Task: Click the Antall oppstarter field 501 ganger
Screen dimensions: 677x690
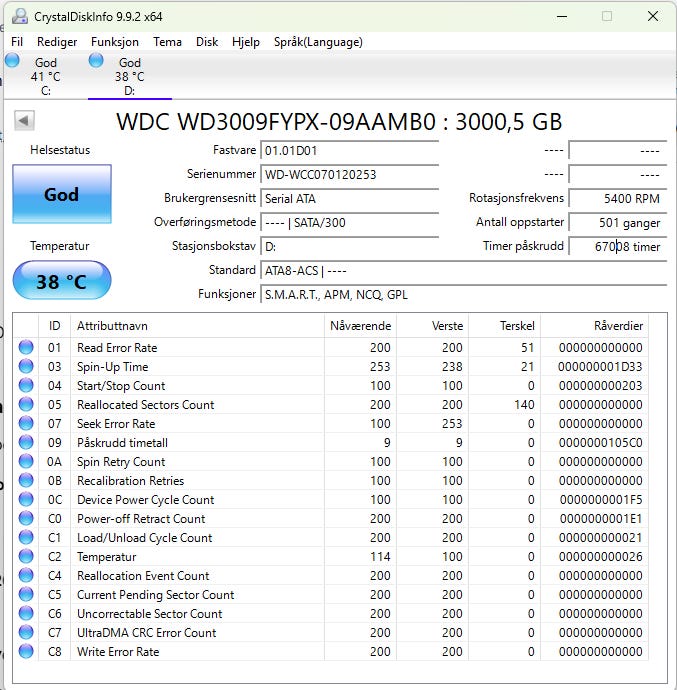Action: click(618, 222)
